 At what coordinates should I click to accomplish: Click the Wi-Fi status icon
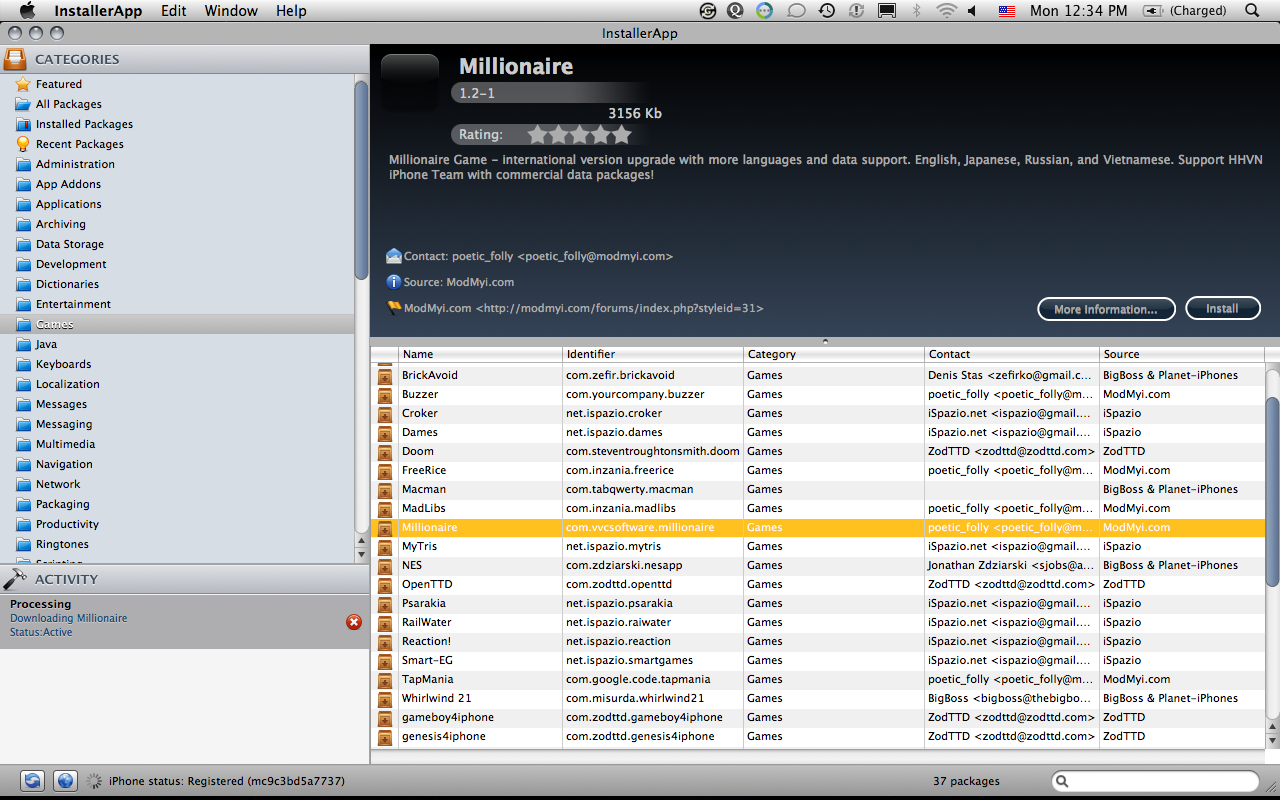tap(946, 11)
